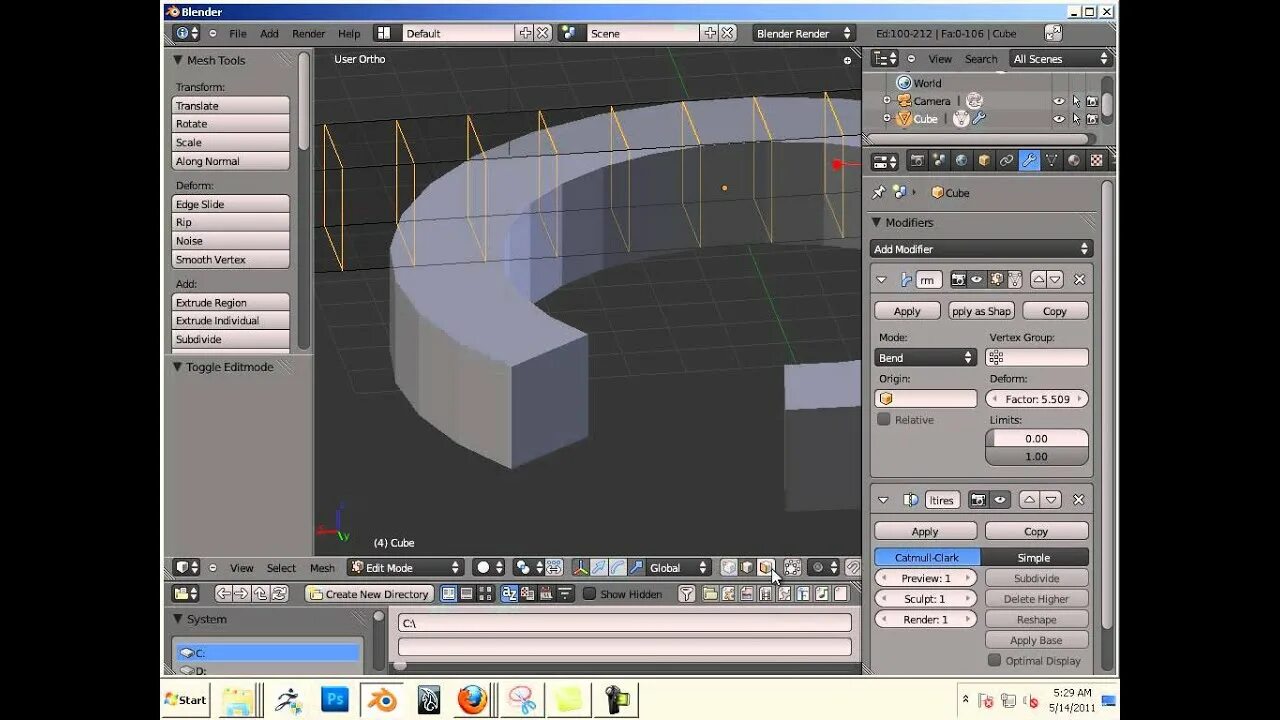Adjust the Preview level field
The image size is (1280, 720).
tap(926, 578)
